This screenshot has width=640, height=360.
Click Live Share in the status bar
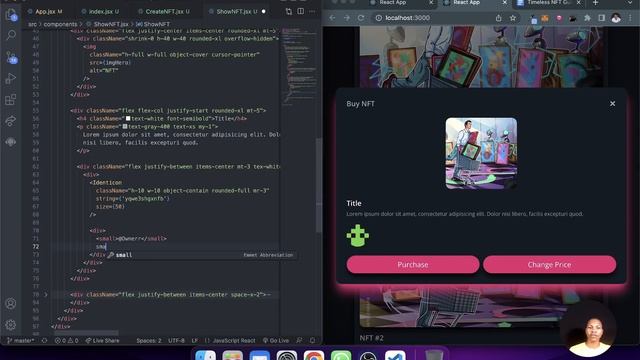tap(102, 340)
